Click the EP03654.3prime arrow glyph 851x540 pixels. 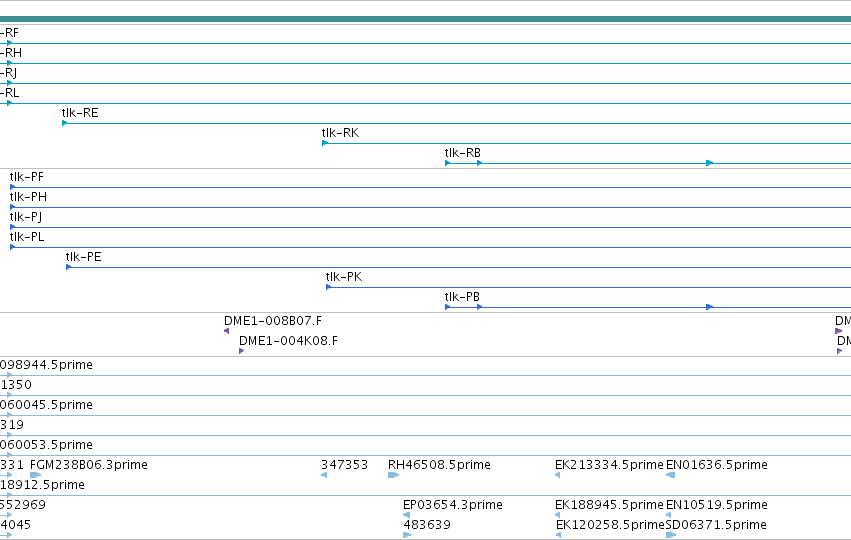pyautogui.click(x=407, y=515)
